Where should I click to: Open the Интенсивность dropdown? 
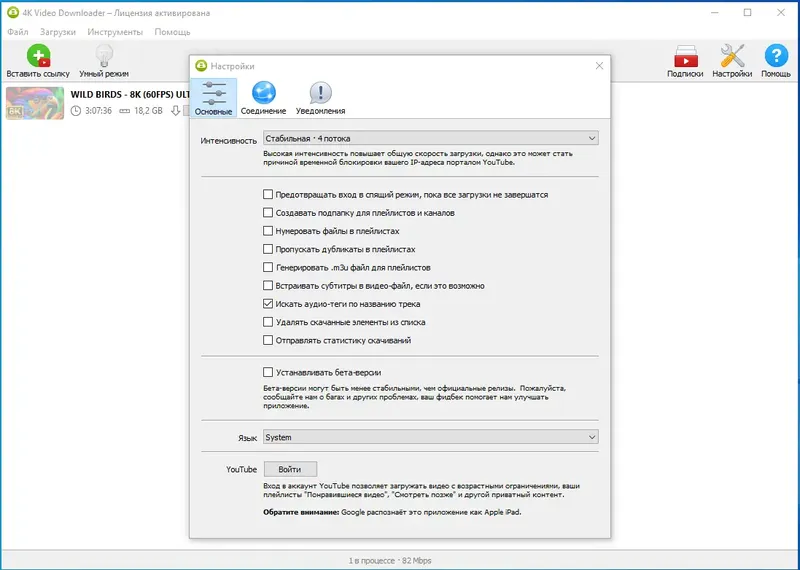click(x=431, y=138)
